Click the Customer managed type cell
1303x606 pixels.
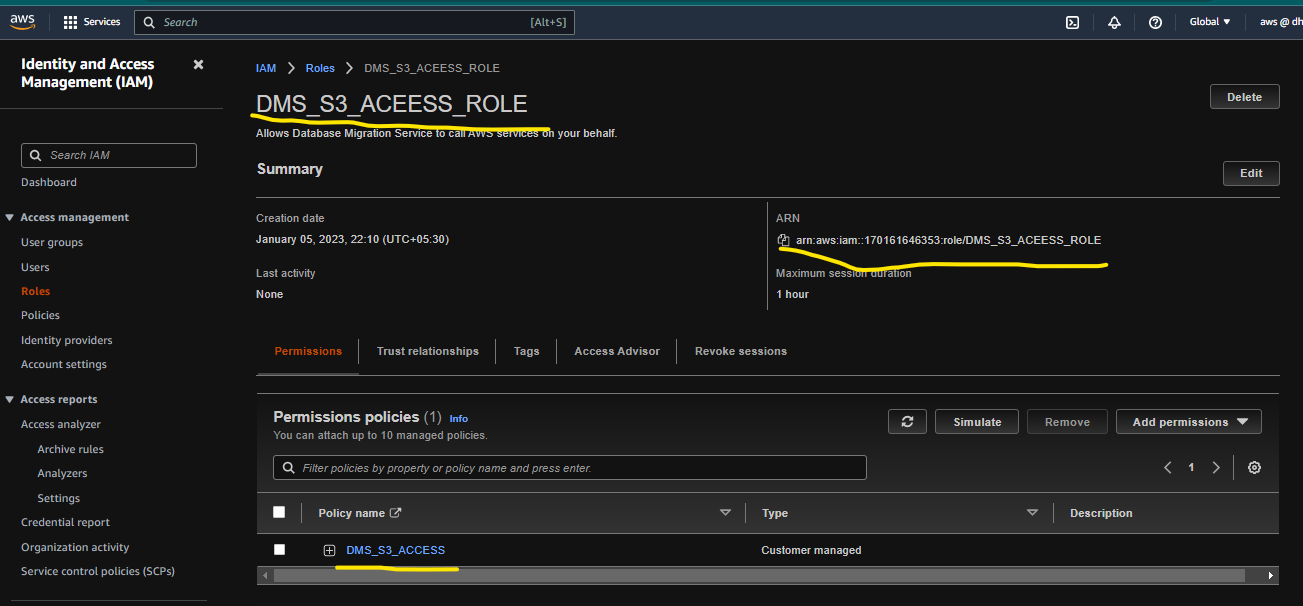(811, 550)
